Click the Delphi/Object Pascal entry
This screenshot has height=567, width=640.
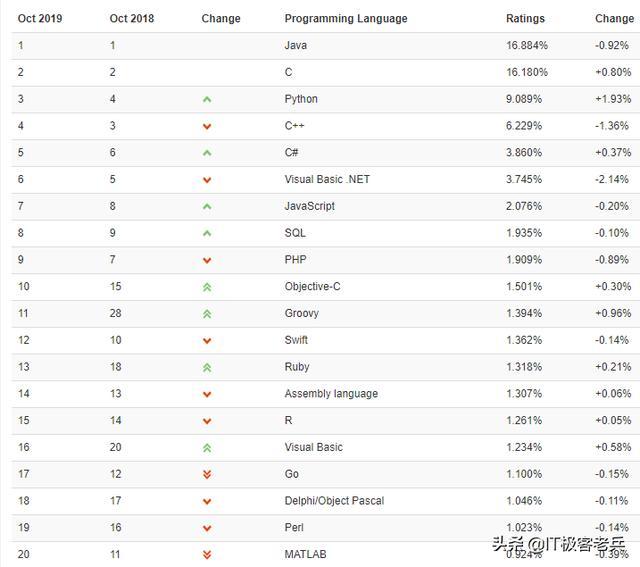point(334,500)
